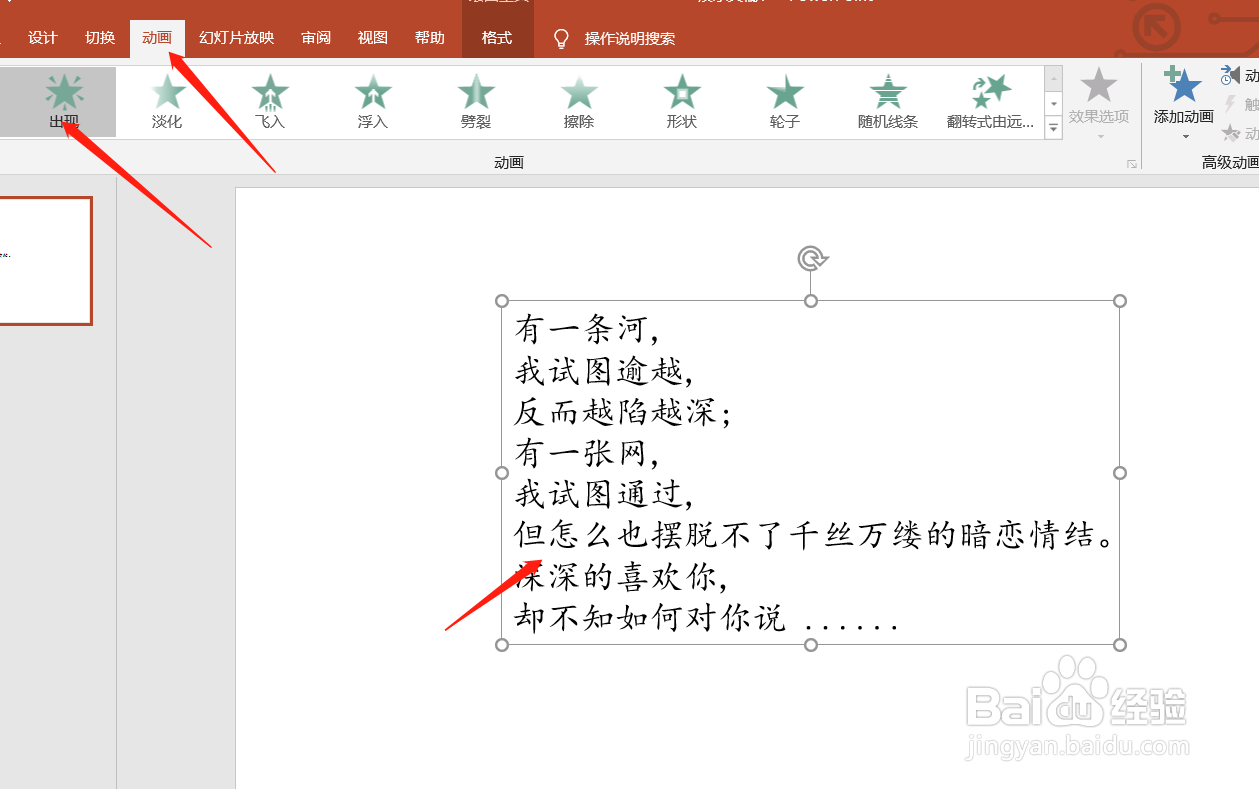Click the line "我试图通过,"
This screenshot has height=789, width=1259.
click(x=604, y=494)
